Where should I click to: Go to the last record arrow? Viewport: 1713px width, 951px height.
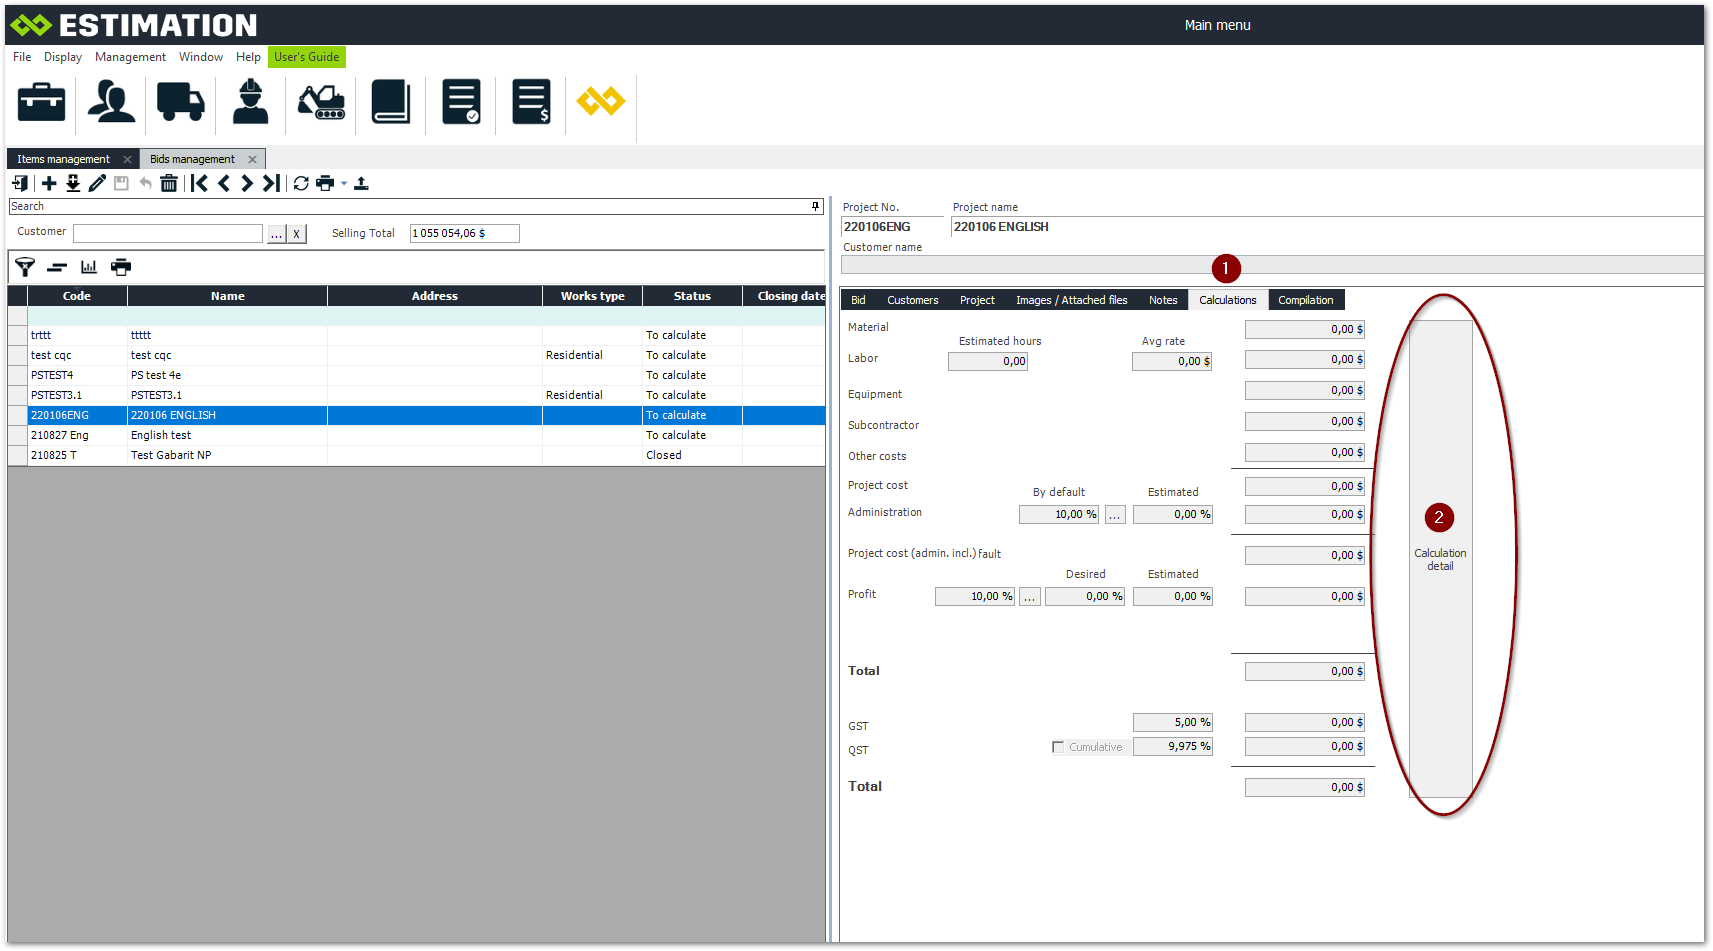pos(271,183)
